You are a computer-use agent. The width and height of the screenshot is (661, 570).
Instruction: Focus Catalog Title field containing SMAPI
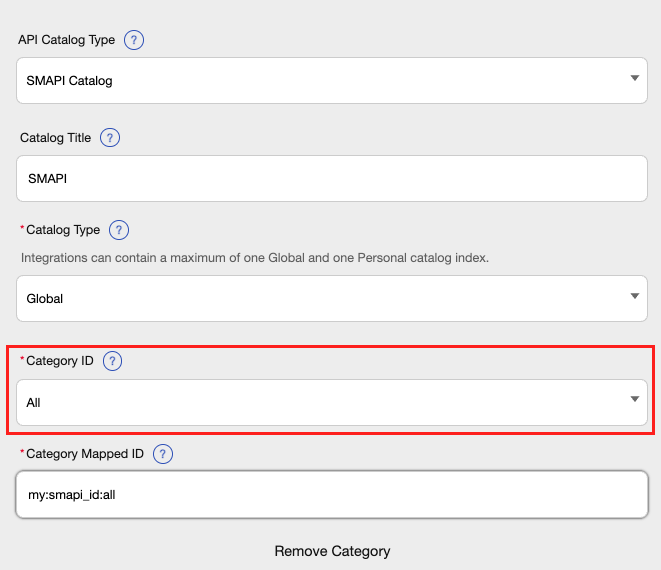tap(332, 178)
